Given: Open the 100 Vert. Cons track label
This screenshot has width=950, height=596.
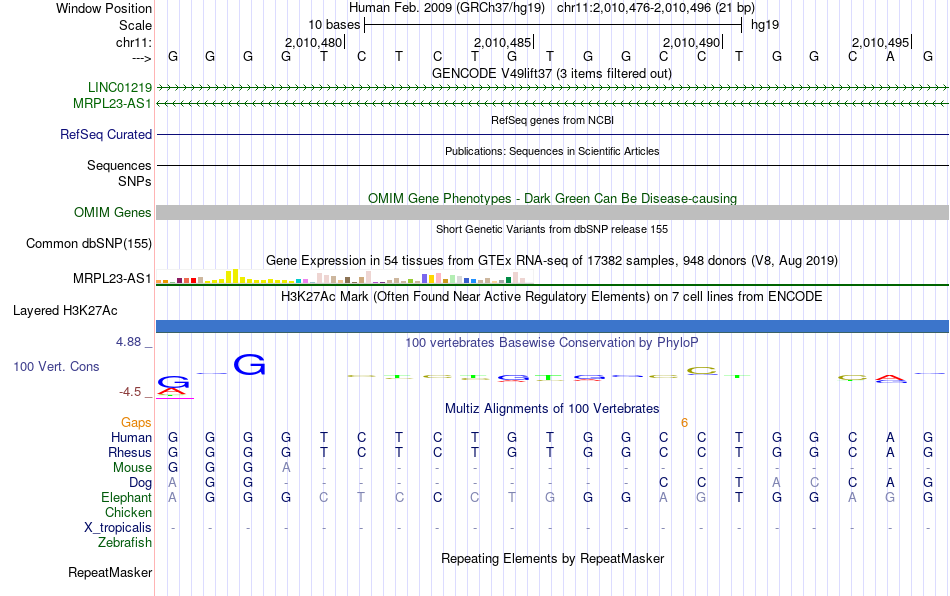Looking at the screenshot, I should (56, 366).
